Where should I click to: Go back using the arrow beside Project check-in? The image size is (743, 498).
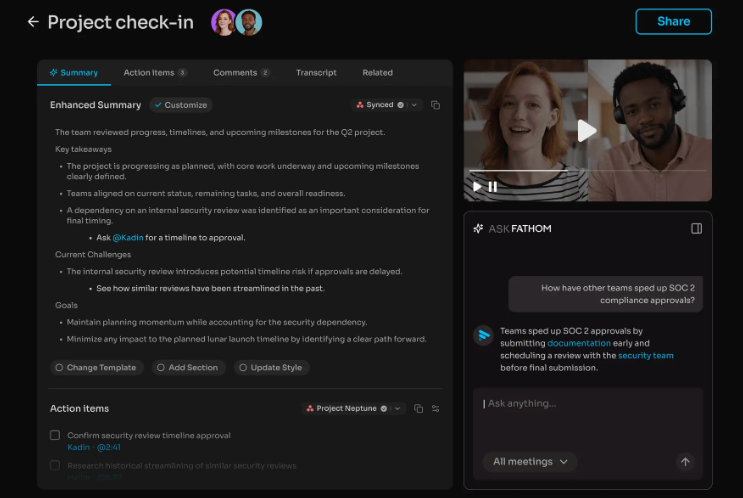point(33,22)
